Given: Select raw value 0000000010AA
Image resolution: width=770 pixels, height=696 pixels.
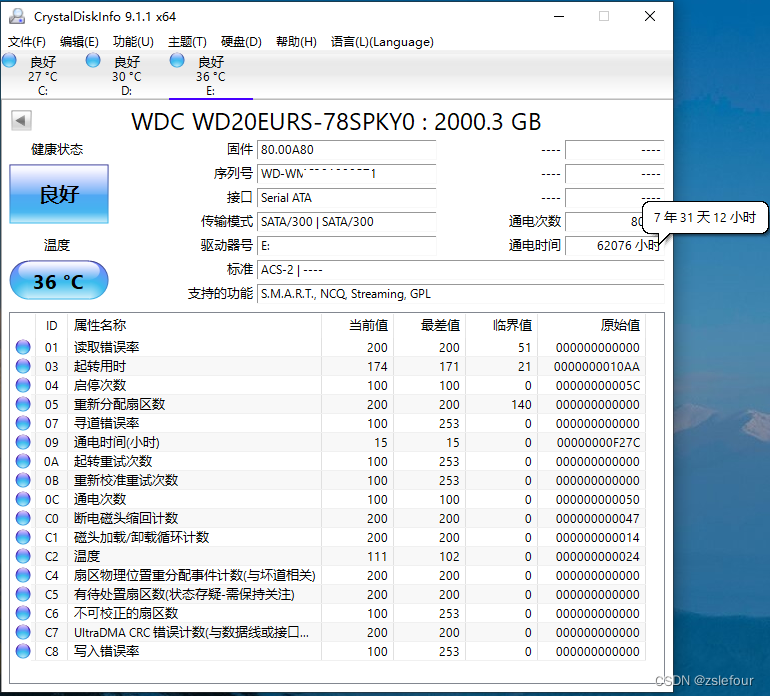Looking at the screenshot, I should (x=597, y=367).
